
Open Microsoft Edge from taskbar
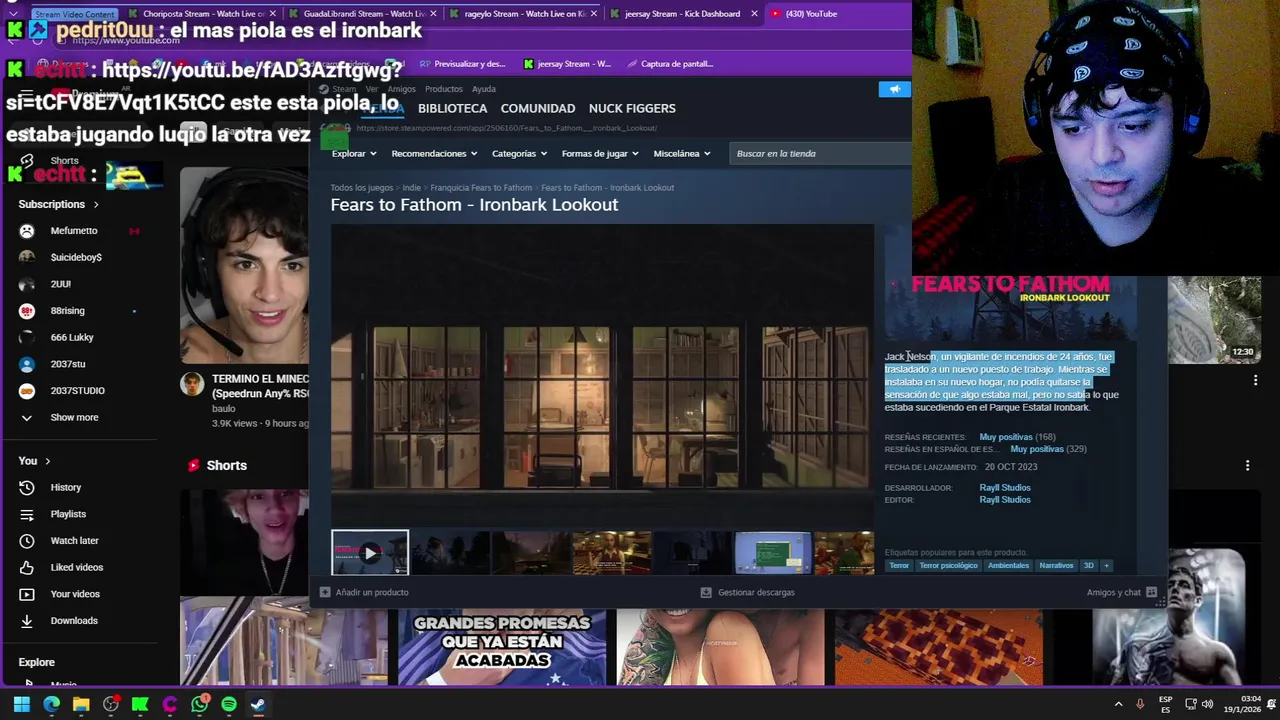(x=51, y=704)
